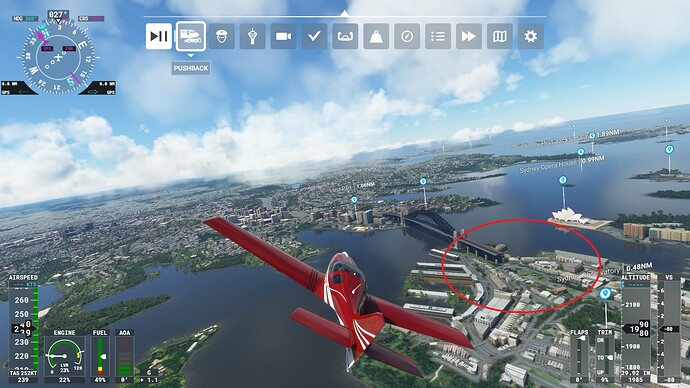Click the fast-forward sim rate icon
This screenshot has height=388, width=690.
(x=469, y=36)
